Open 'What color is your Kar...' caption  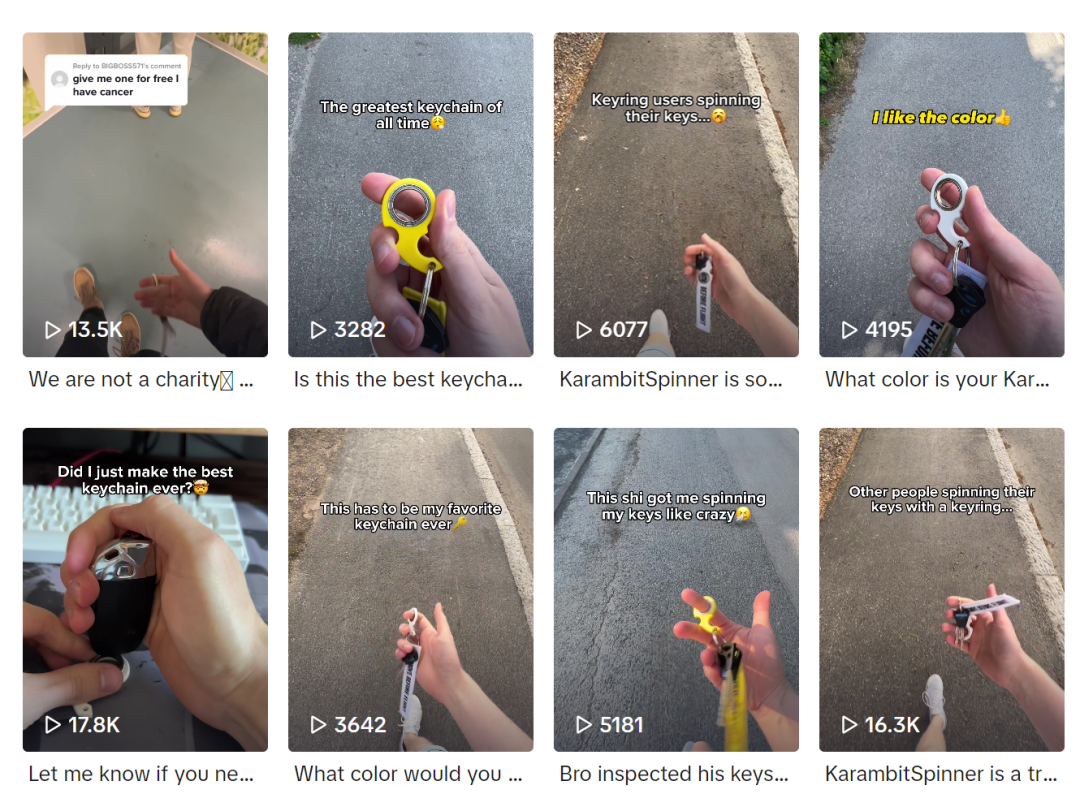[x=937, y=379]
